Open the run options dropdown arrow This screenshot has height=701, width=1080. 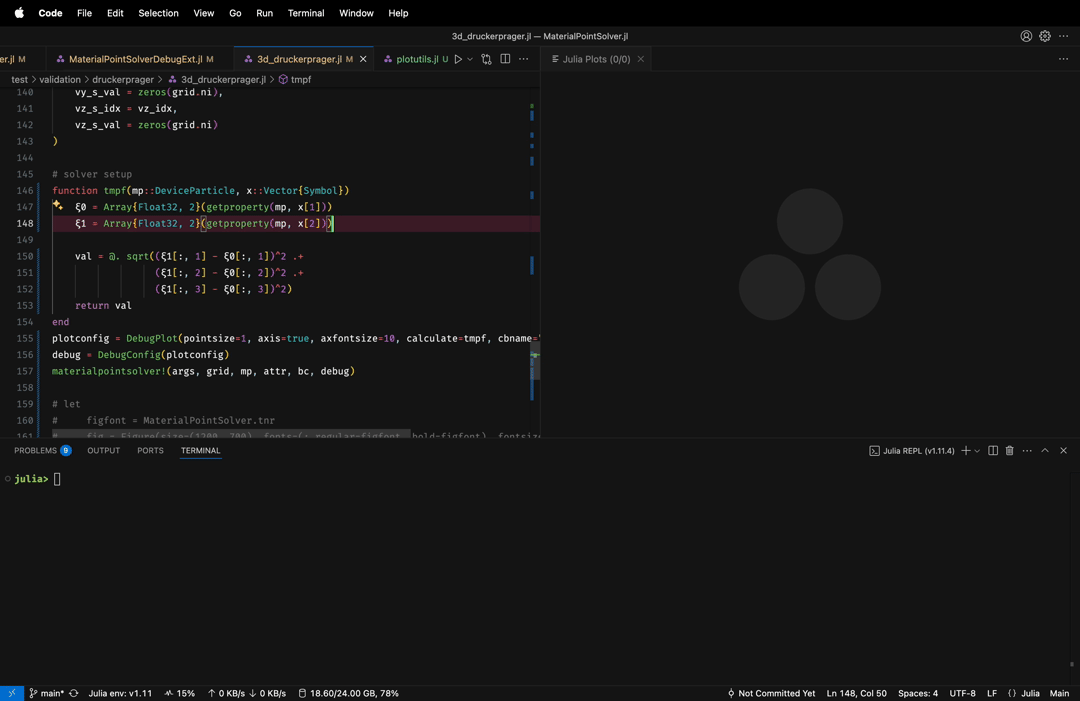point(470,59)
